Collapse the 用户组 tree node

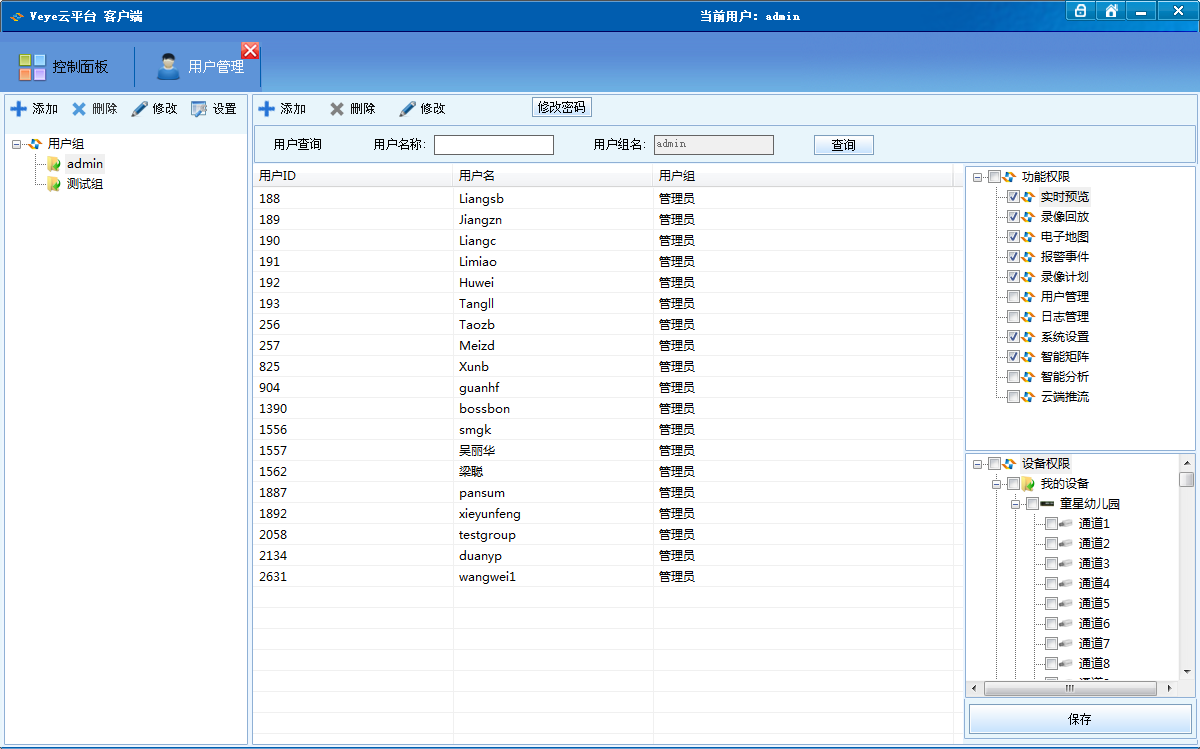17,144
